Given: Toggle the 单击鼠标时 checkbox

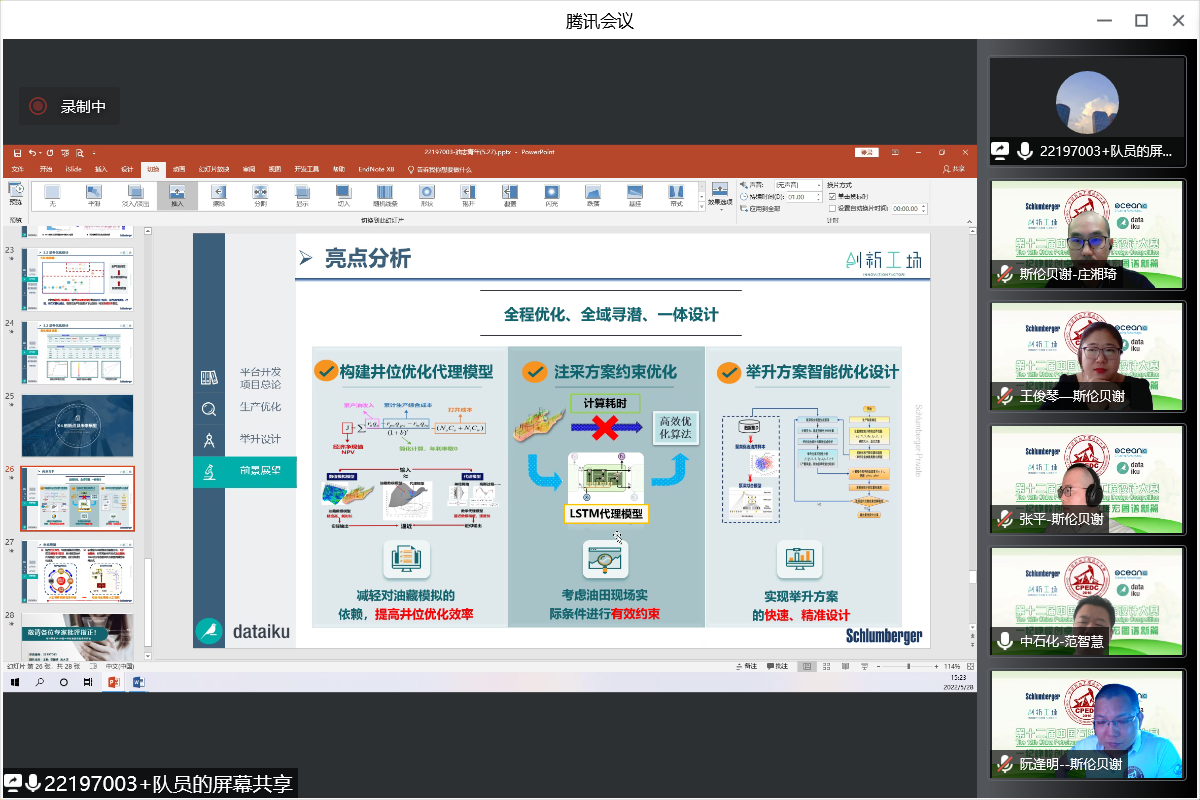Looking at the screenshot, I should coord(832,197).
